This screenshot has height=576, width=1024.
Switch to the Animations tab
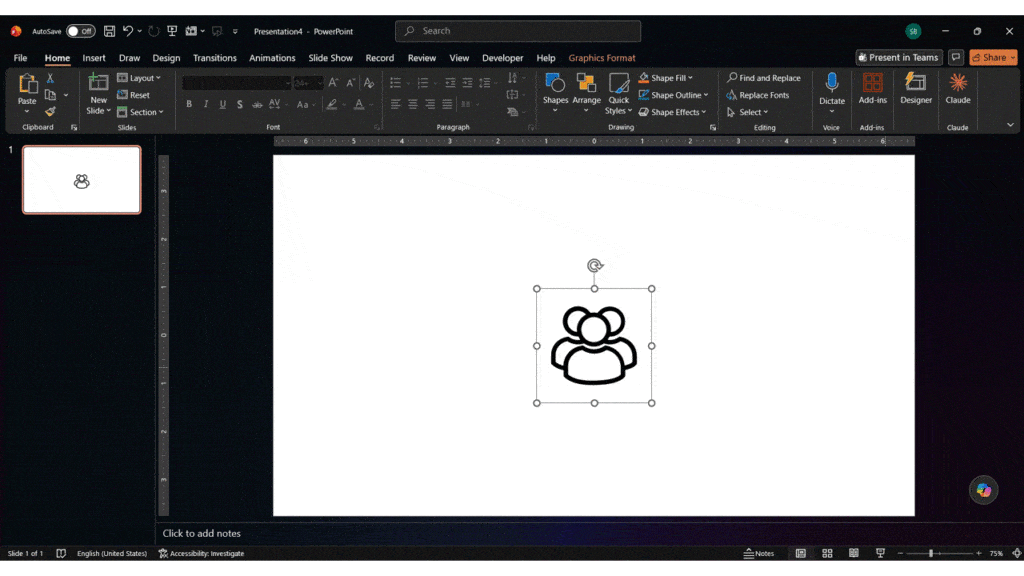point(272,58)
